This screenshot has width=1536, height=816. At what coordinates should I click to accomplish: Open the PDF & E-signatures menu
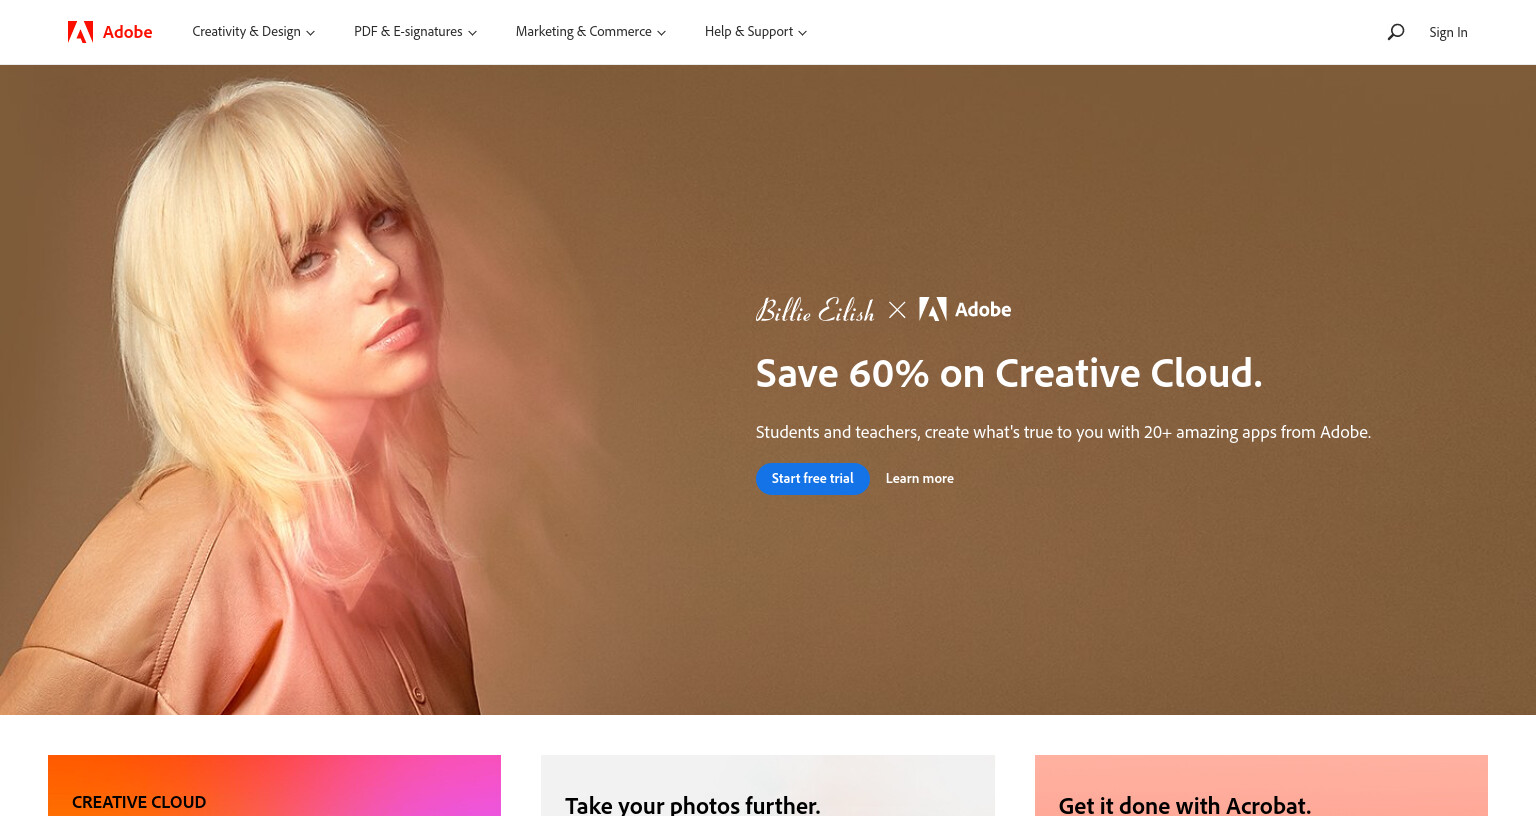tap(416, 32)
